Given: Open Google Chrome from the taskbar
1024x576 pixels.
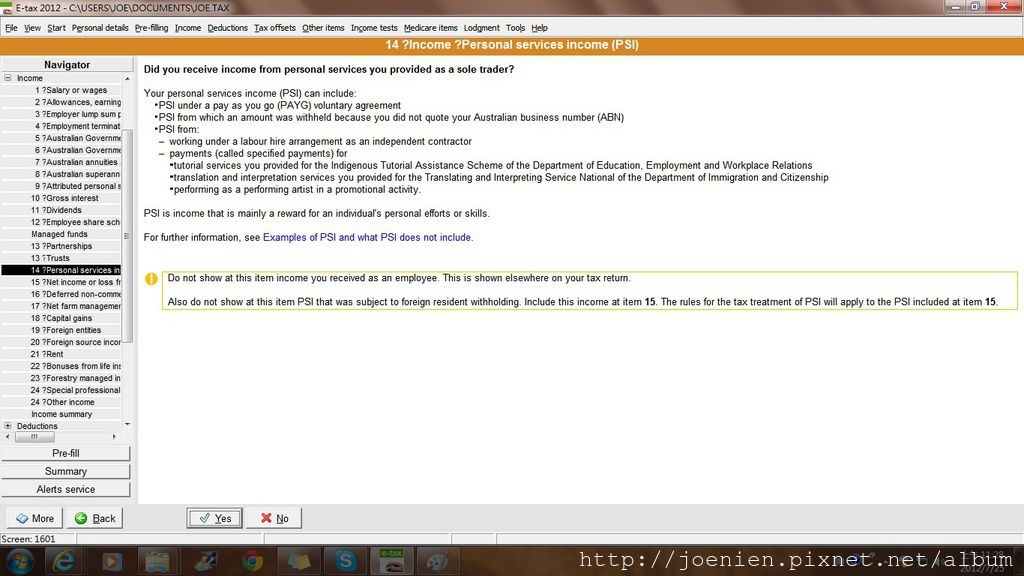Looking at the screenshot, I should click(252, 561).
